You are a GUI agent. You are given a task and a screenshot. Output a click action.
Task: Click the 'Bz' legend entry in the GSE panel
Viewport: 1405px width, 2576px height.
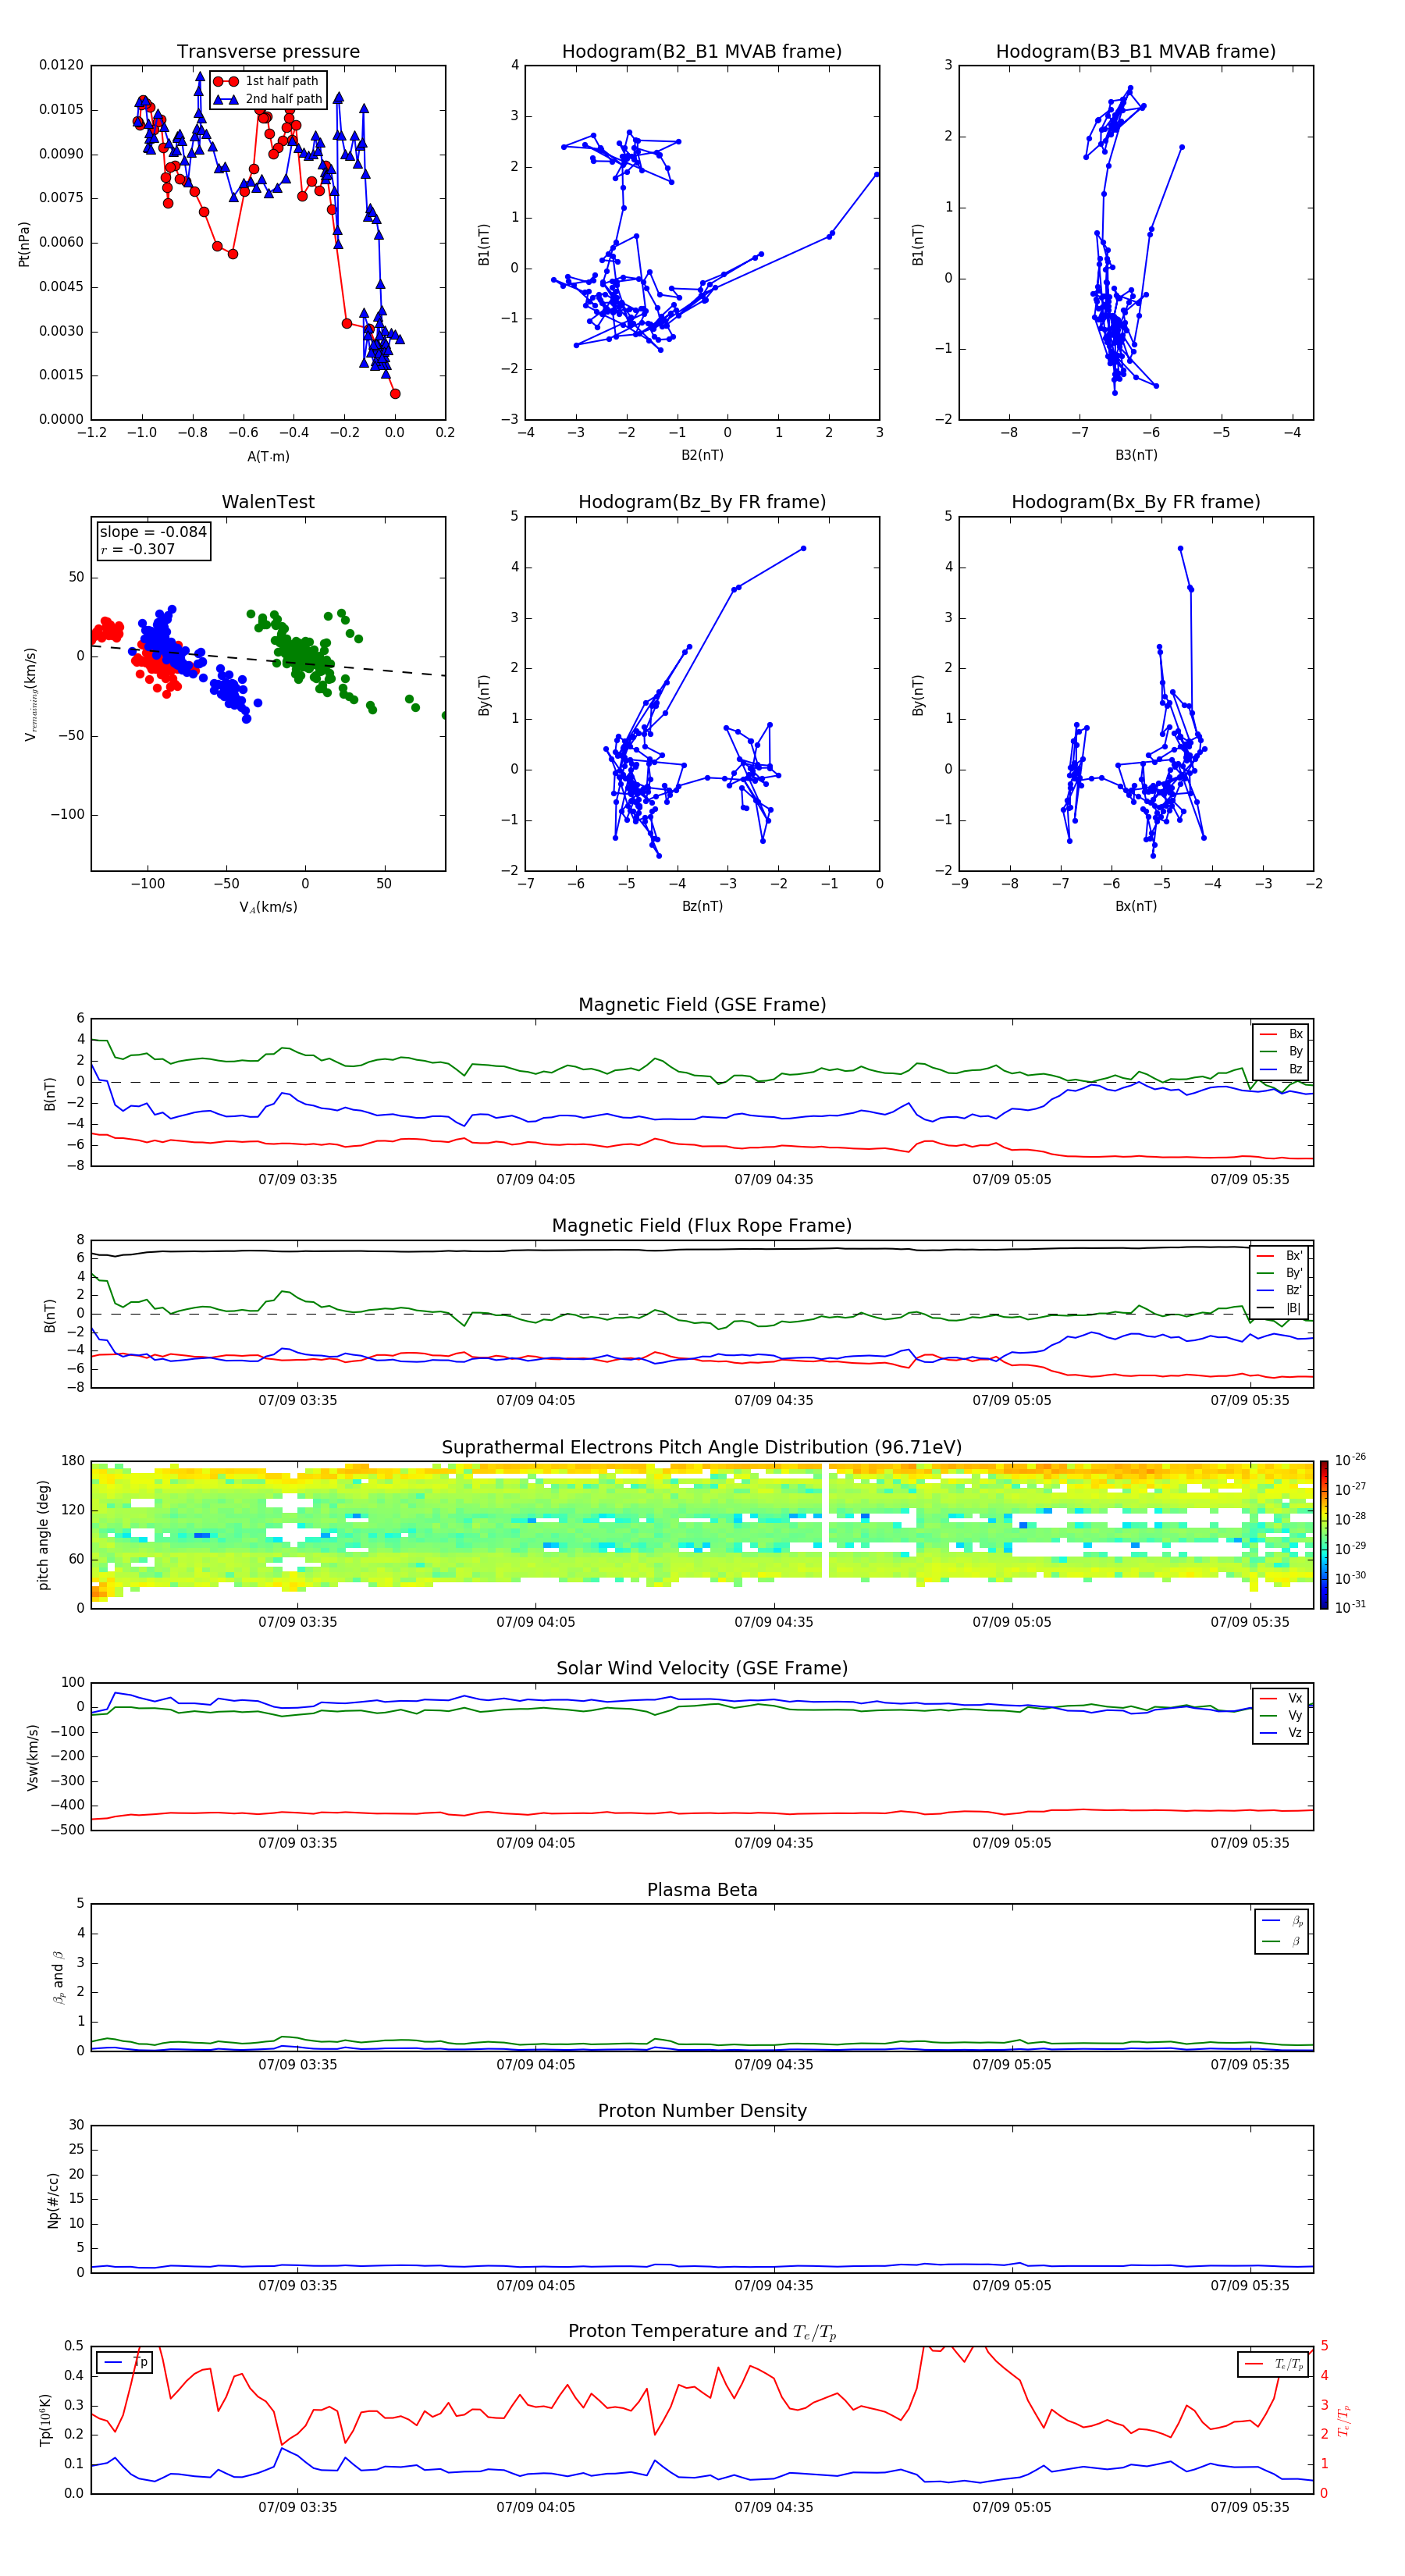[1282, 1069]
